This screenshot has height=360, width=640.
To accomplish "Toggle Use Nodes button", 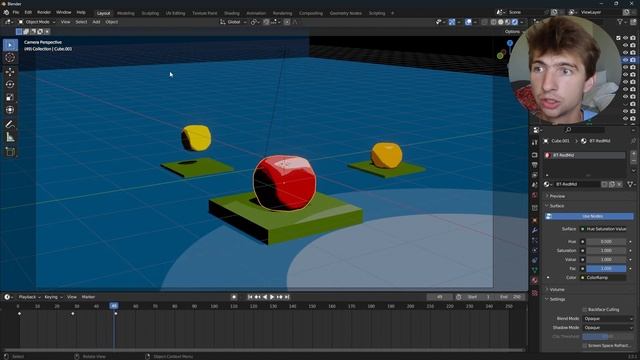I will (x=589, y=216).
